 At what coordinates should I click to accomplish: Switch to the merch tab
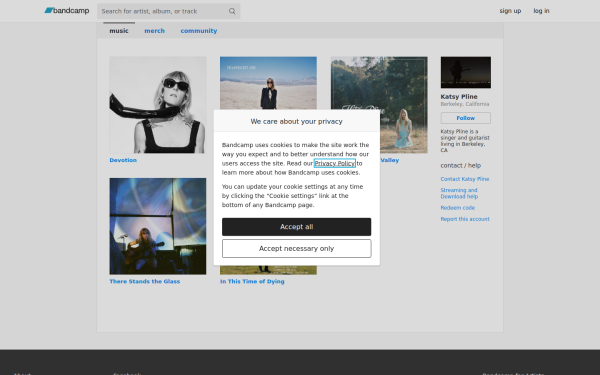(155, 31)
